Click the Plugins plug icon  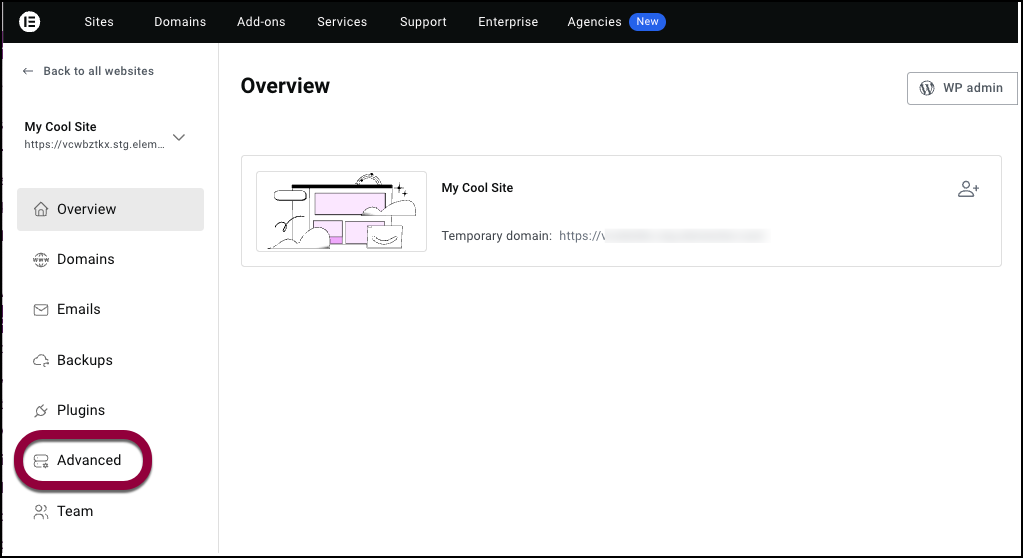click(x=41, y=411)
